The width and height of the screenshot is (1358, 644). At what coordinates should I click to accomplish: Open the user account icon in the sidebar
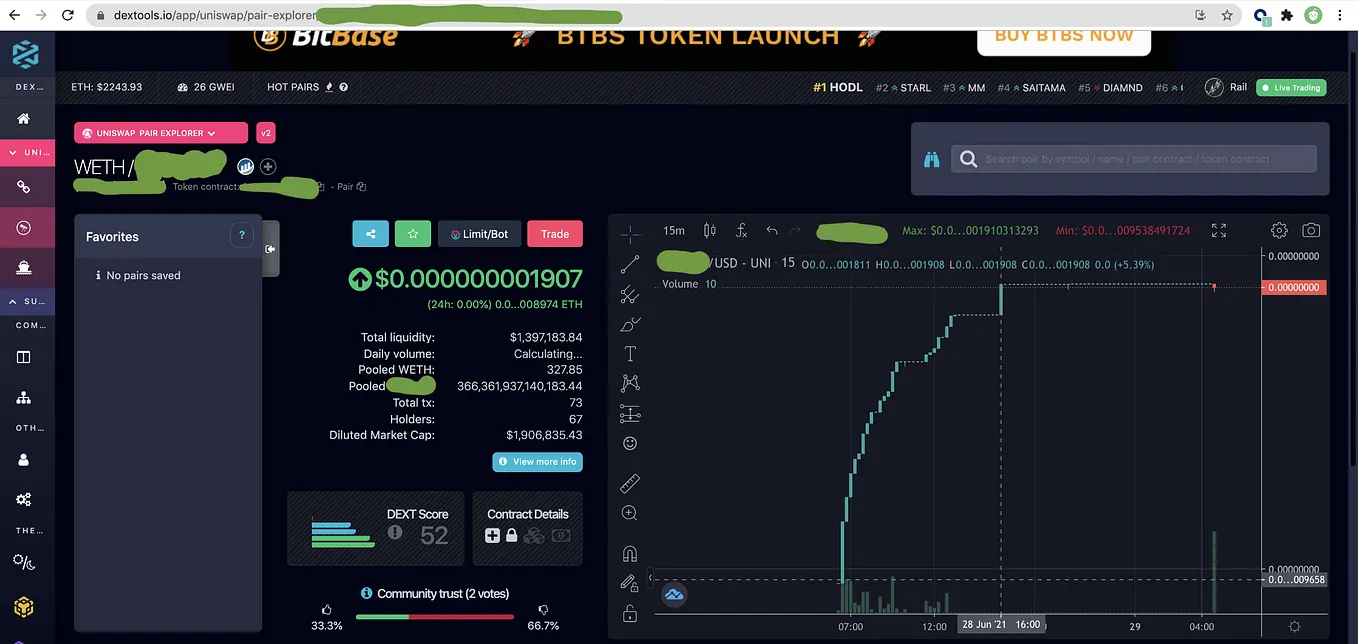click(24, 460)
